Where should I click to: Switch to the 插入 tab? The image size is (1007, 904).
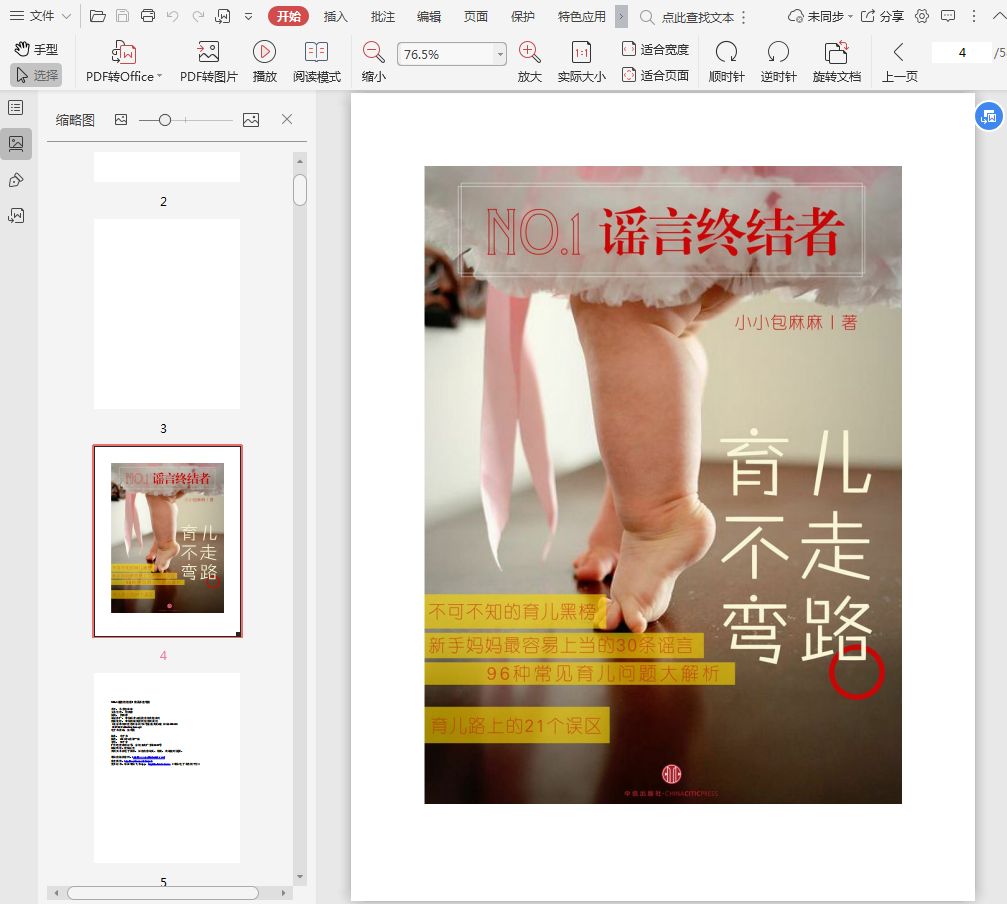pos(336,17)
